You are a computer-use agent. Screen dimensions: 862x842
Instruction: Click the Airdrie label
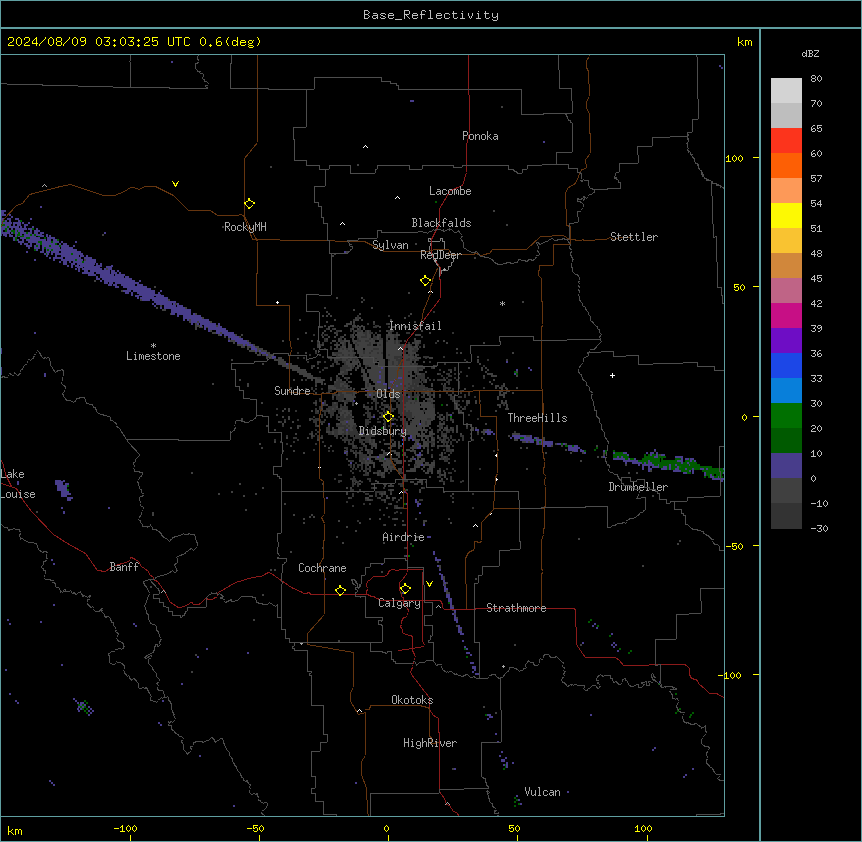[x=404, y=537]
